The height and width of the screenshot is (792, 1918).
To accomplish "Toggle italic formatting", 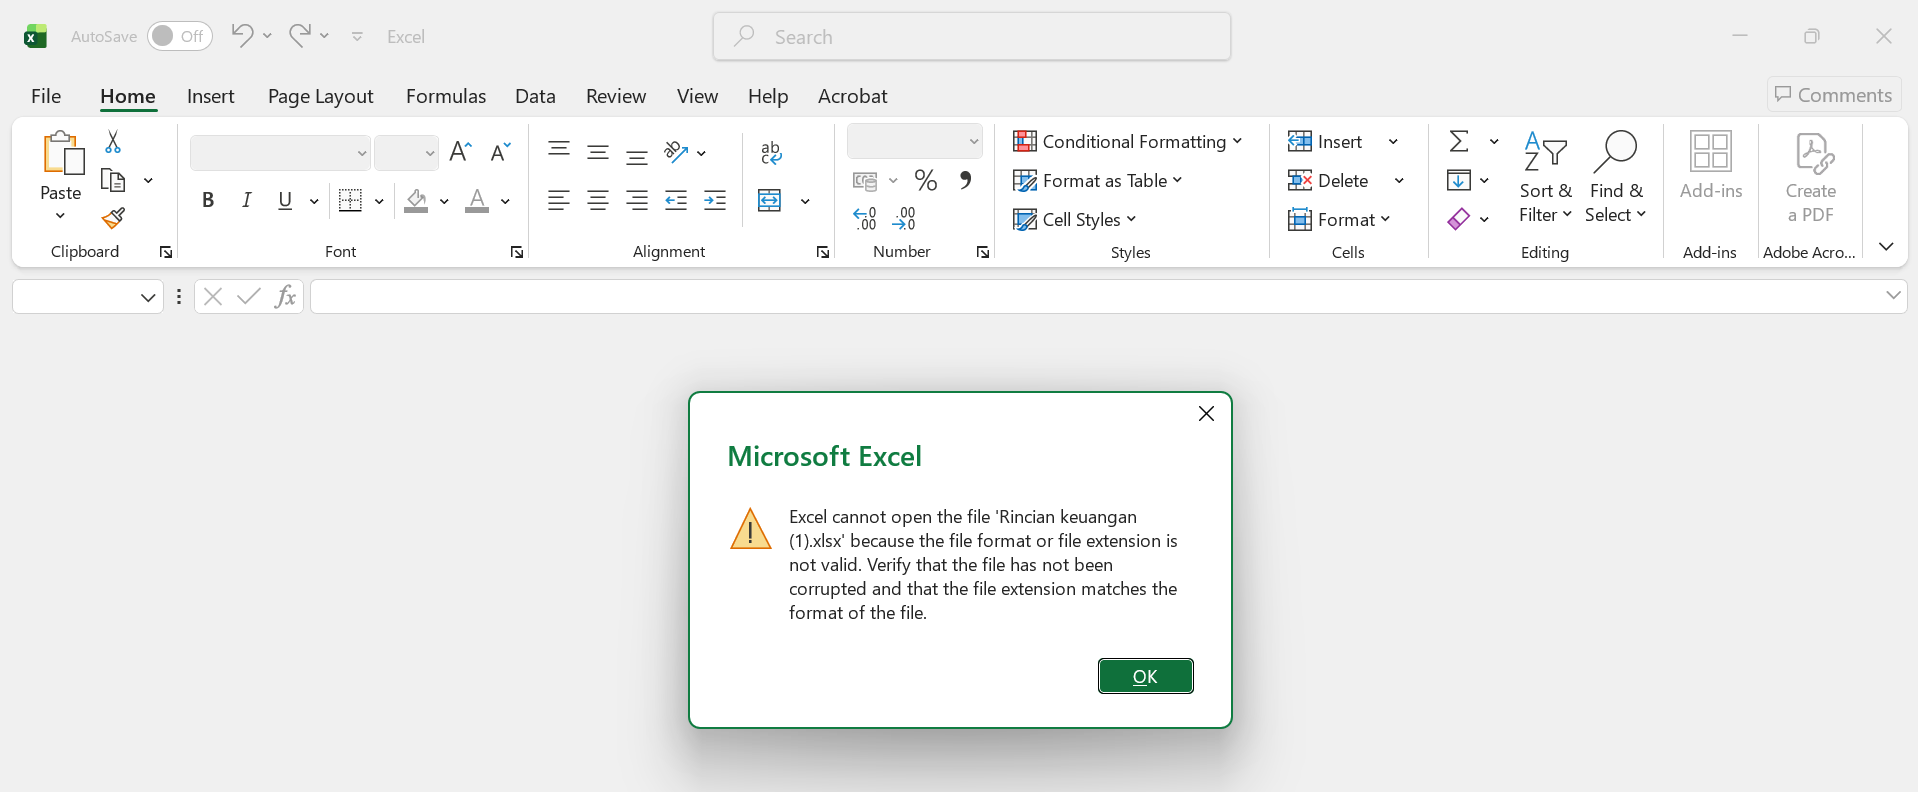I will tap(246, 200).
